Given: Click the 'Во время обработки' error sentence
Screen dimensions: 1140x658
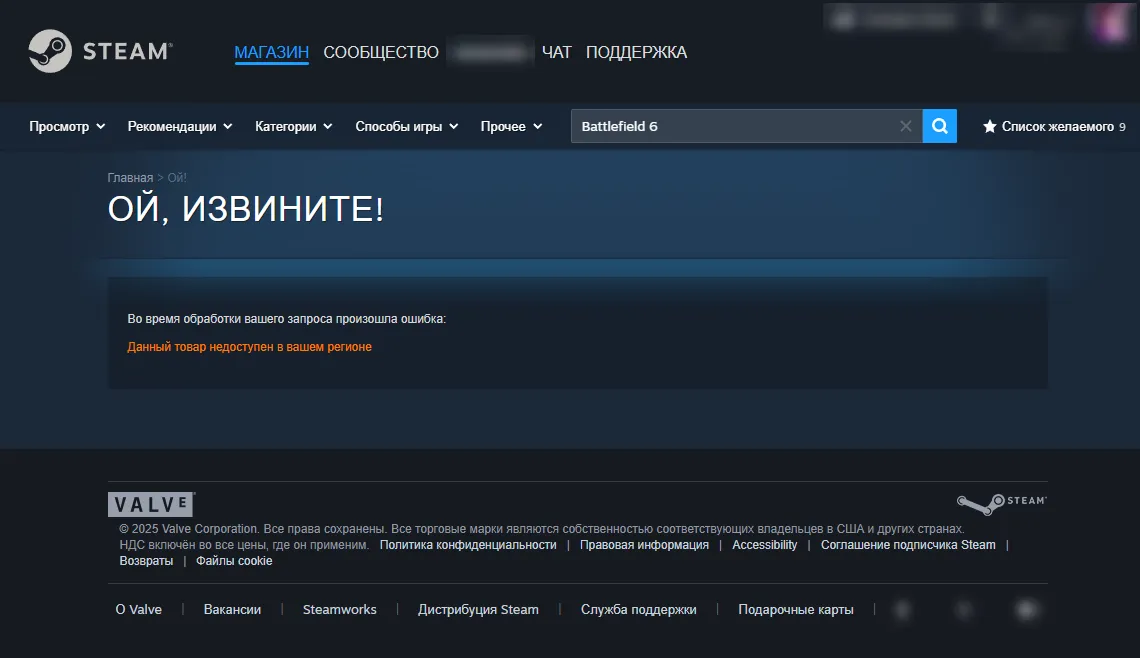Looking at the screenshot, I should click(286, 318).
